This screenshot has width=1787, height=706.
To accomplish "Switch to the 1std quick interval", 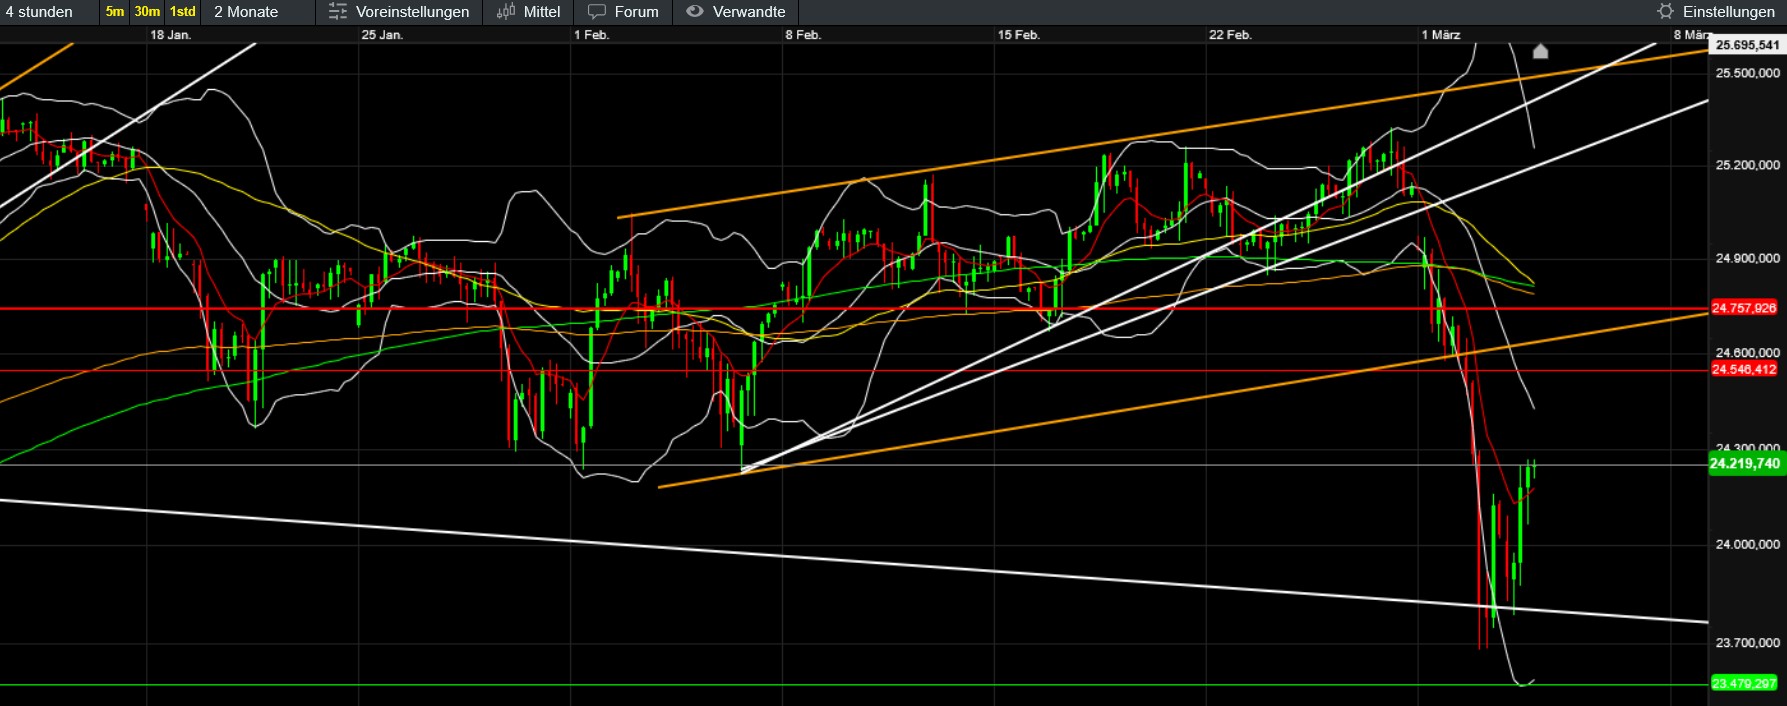I will [183, 12].
